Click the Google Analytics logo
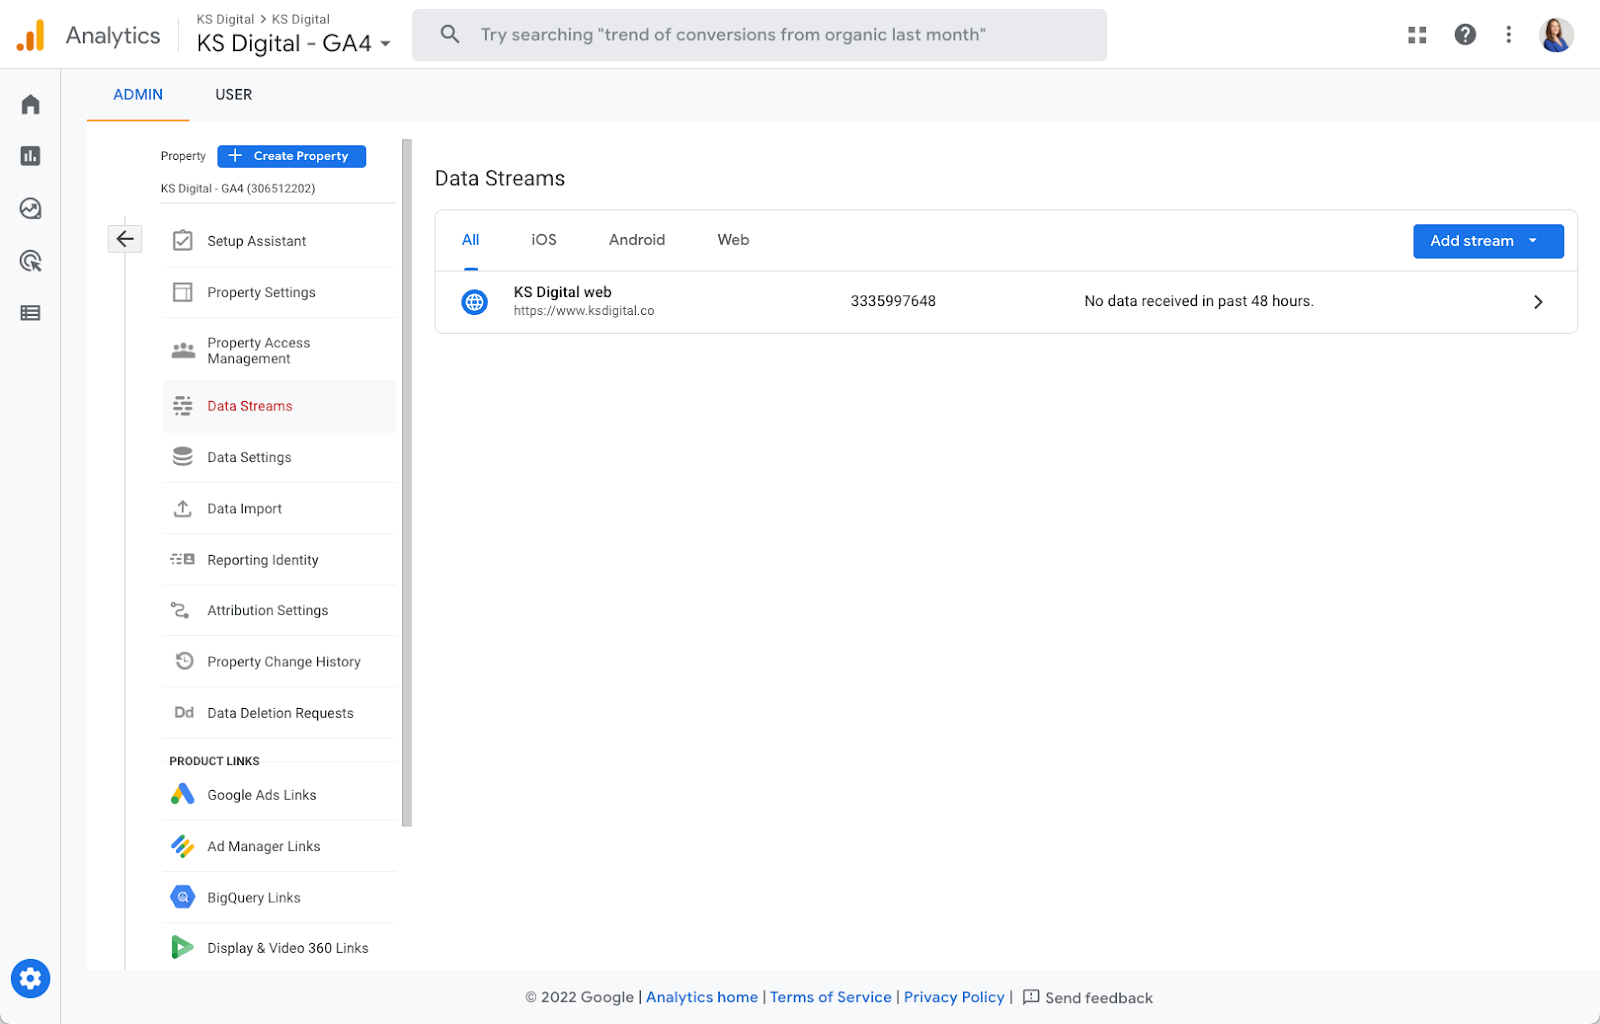 tap(31, 35)
